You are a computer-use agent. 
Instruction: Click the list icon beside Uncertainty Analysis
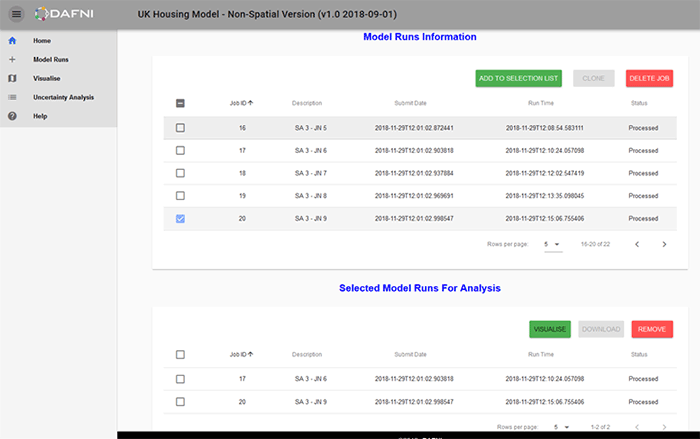[x=12, y=97]
